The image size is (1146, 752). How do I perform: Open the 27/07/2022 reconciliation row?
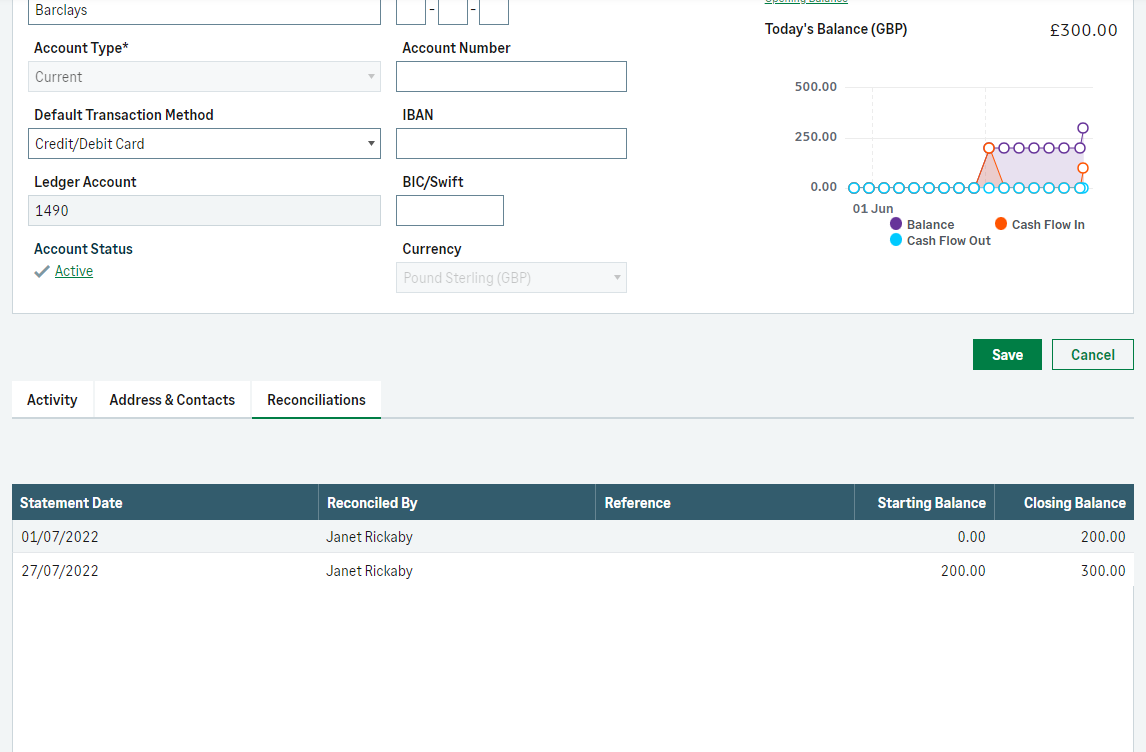(60, 571)
